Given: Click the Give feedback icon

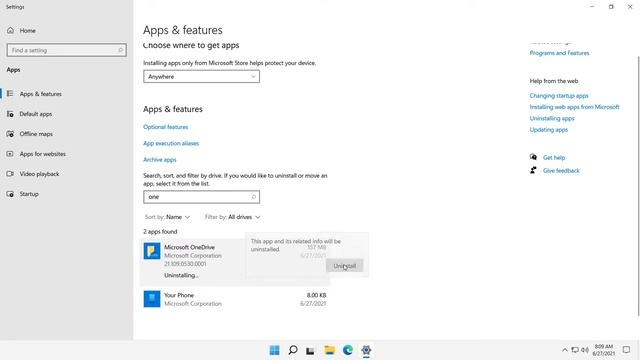Looking at the screenshot, I should (x=533, y=170).
